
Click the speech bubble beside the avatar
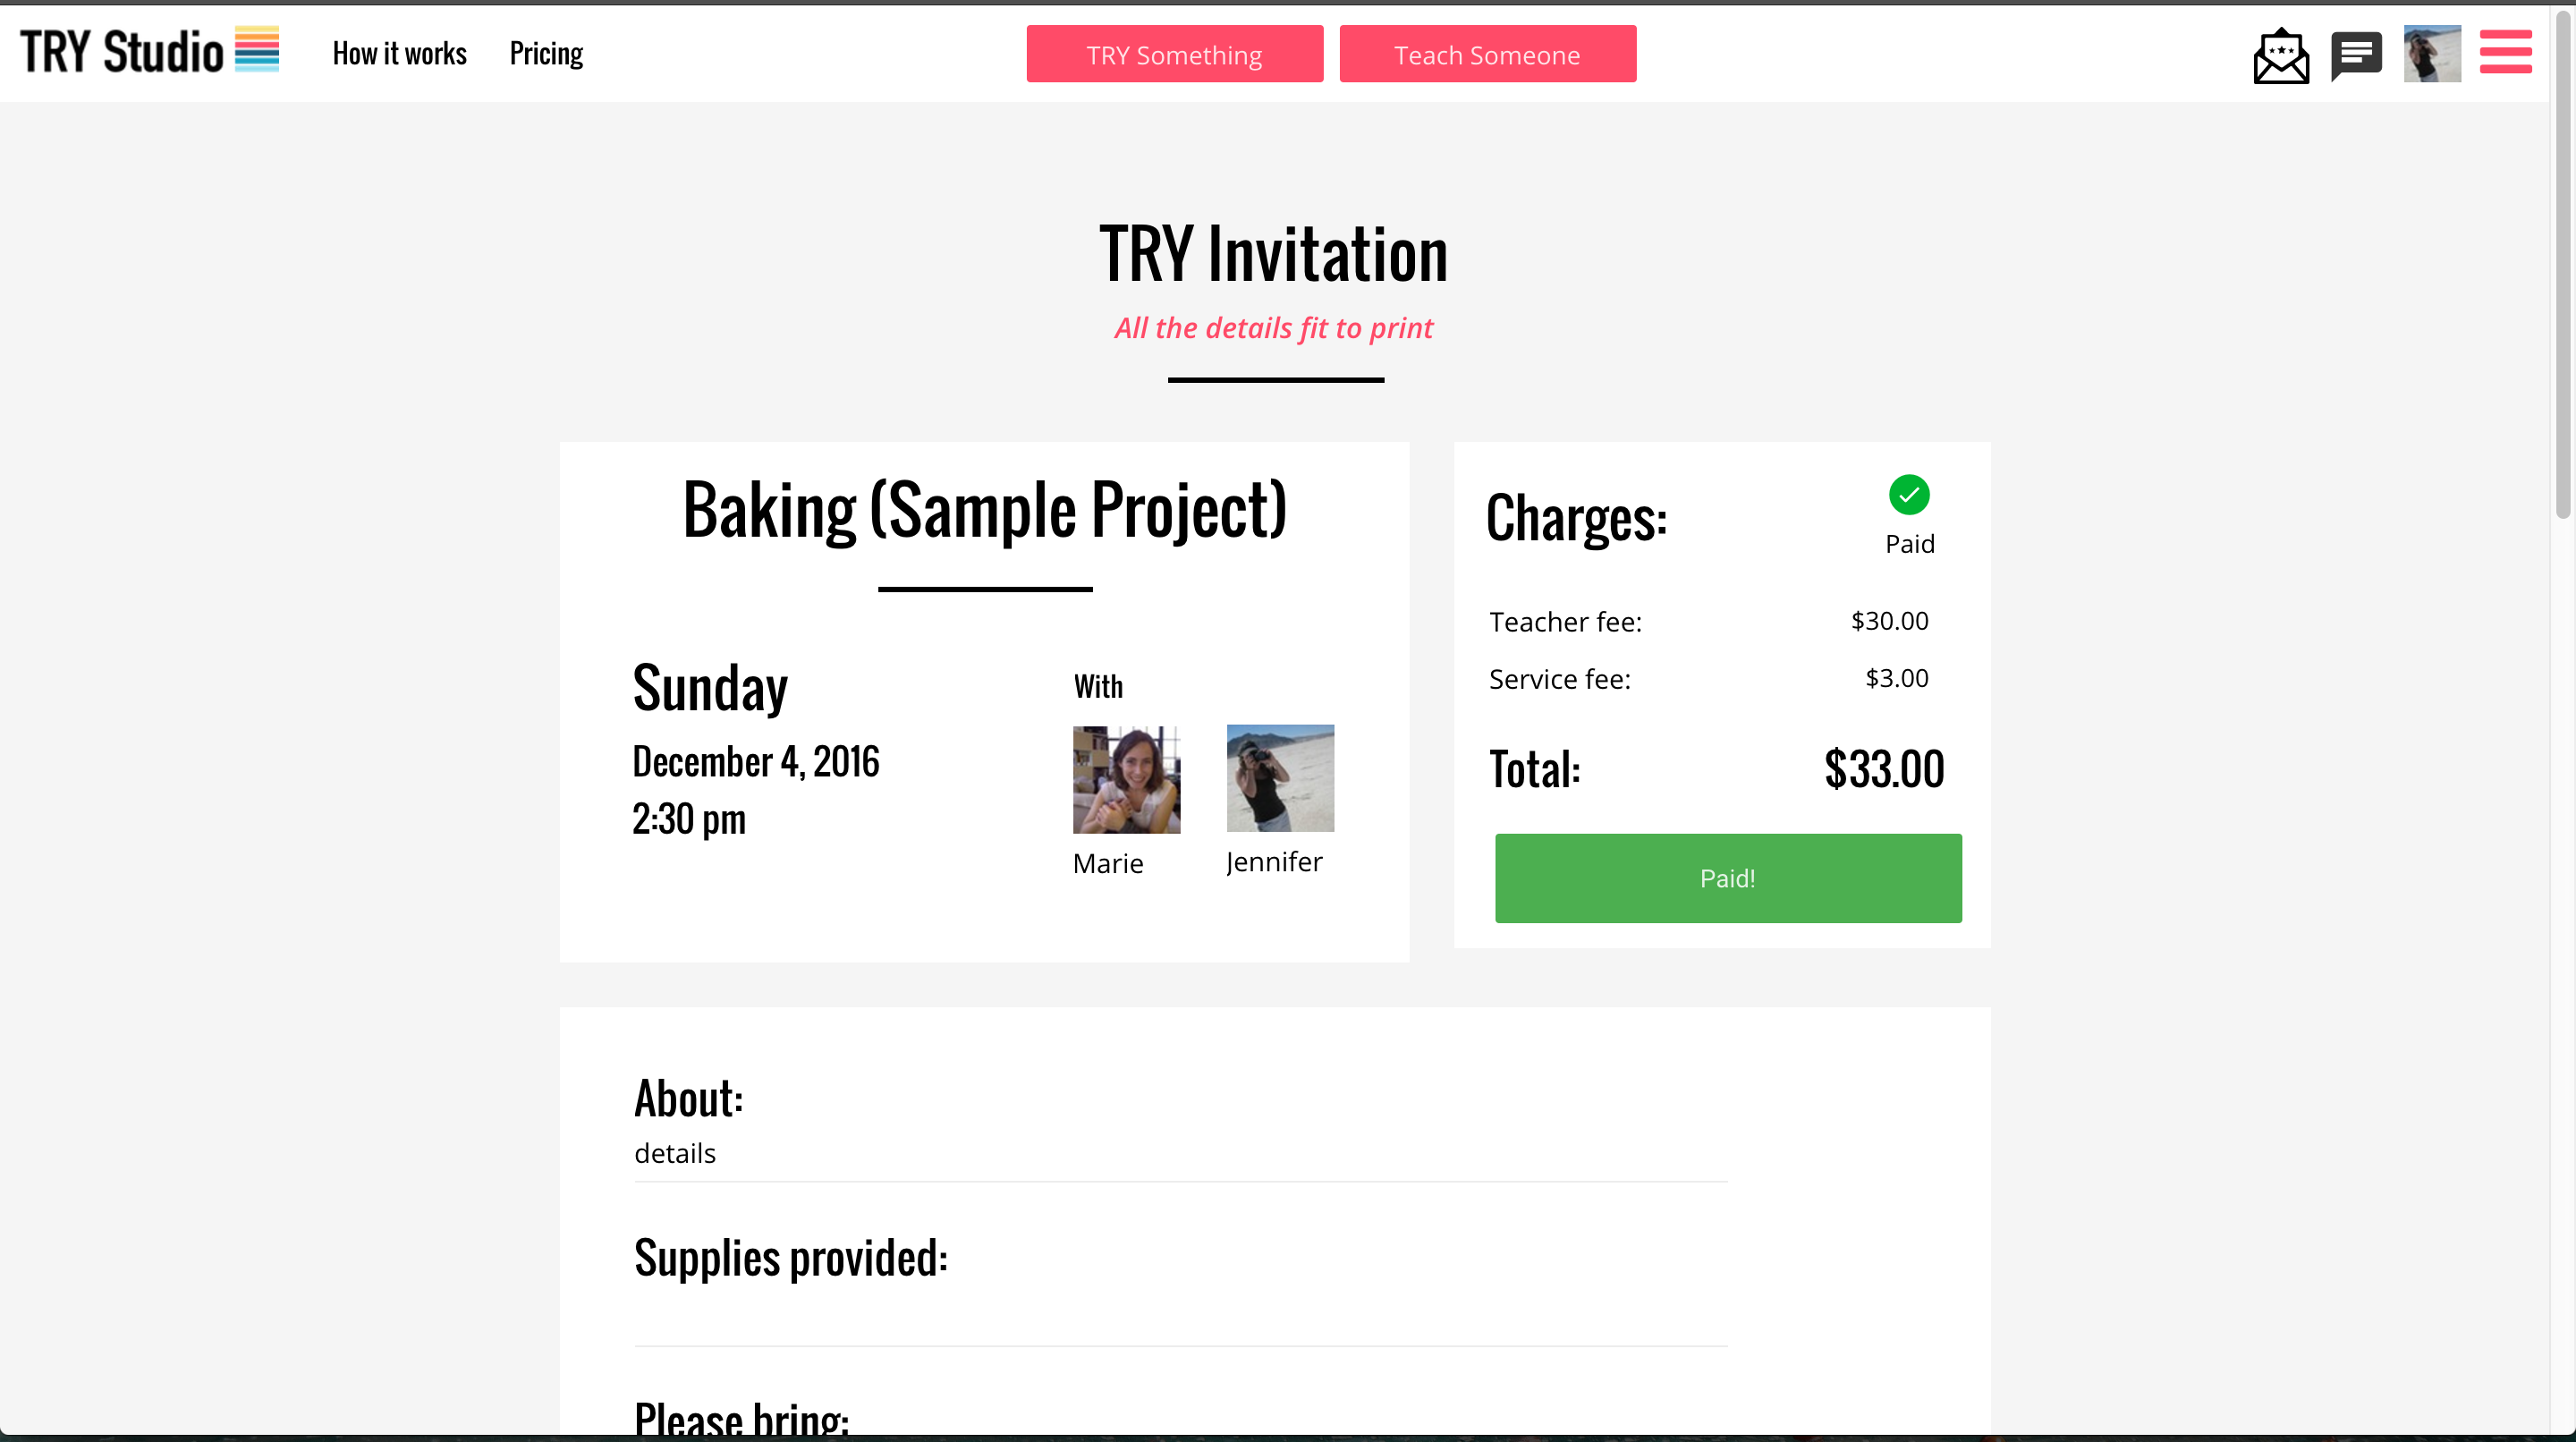pyautogui.click(x=2357, y=54)
